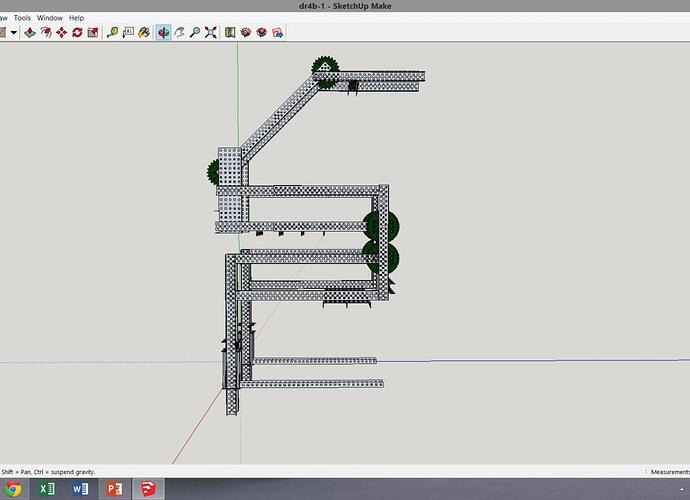Select the Text label tool
690x500 pixels.
click(128, 33)
